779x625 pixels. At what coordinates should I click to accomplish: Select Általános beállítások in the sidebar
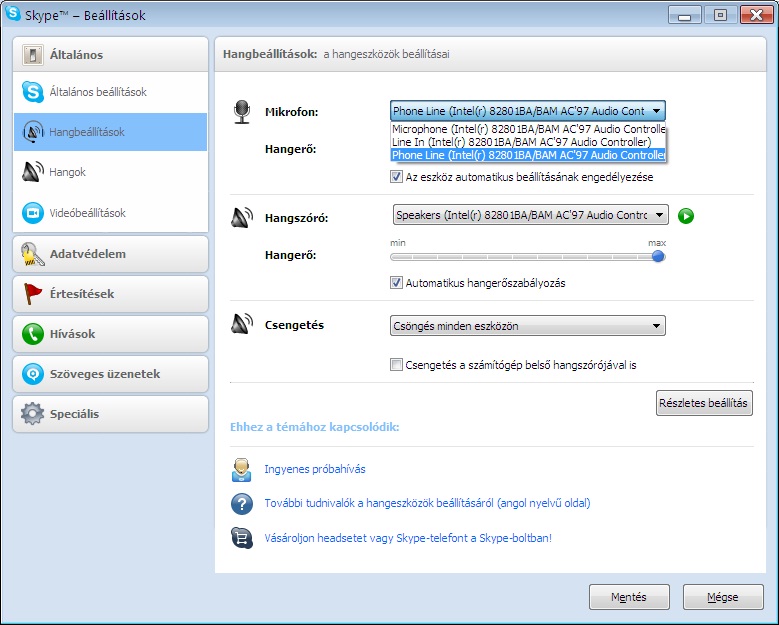point(110,92)
